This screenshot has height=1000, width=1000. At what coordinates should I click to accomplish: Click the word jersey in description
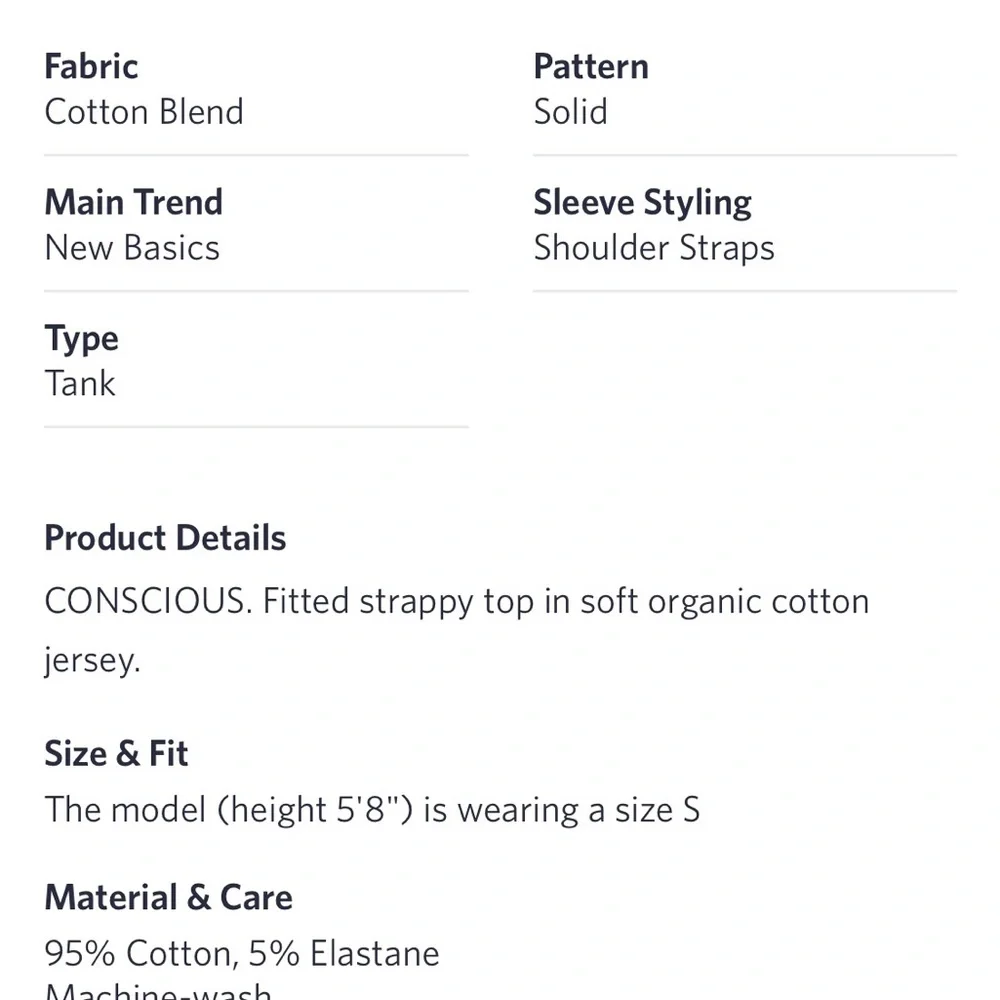pos(91,660)
